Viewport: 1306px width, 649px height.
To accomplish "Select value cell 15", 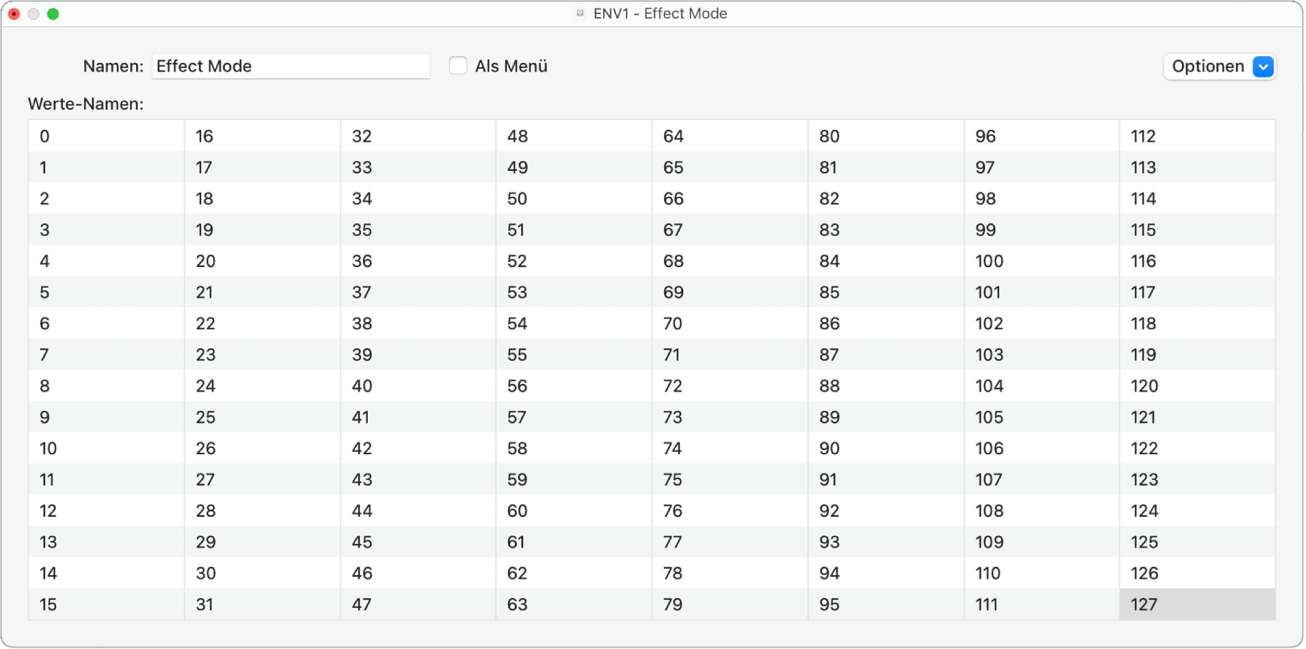I will (106, 604).
